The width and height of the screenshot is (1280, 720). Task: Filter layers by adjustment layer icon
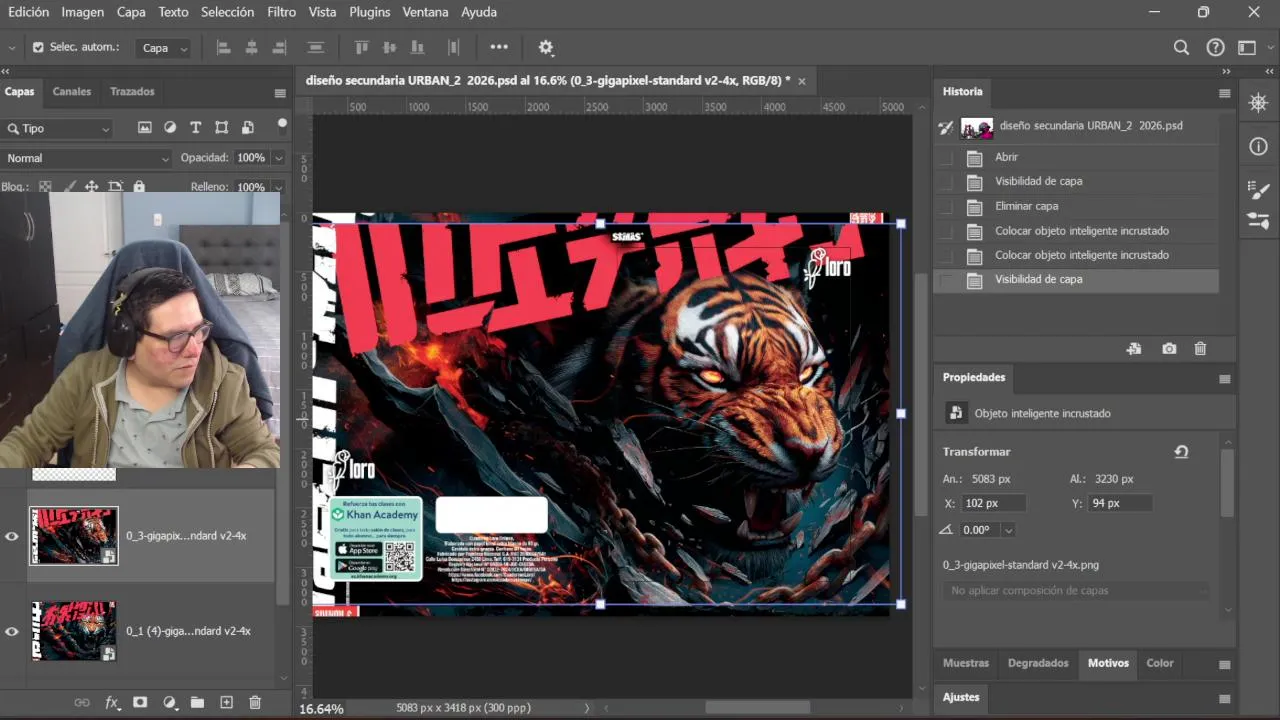170,128
